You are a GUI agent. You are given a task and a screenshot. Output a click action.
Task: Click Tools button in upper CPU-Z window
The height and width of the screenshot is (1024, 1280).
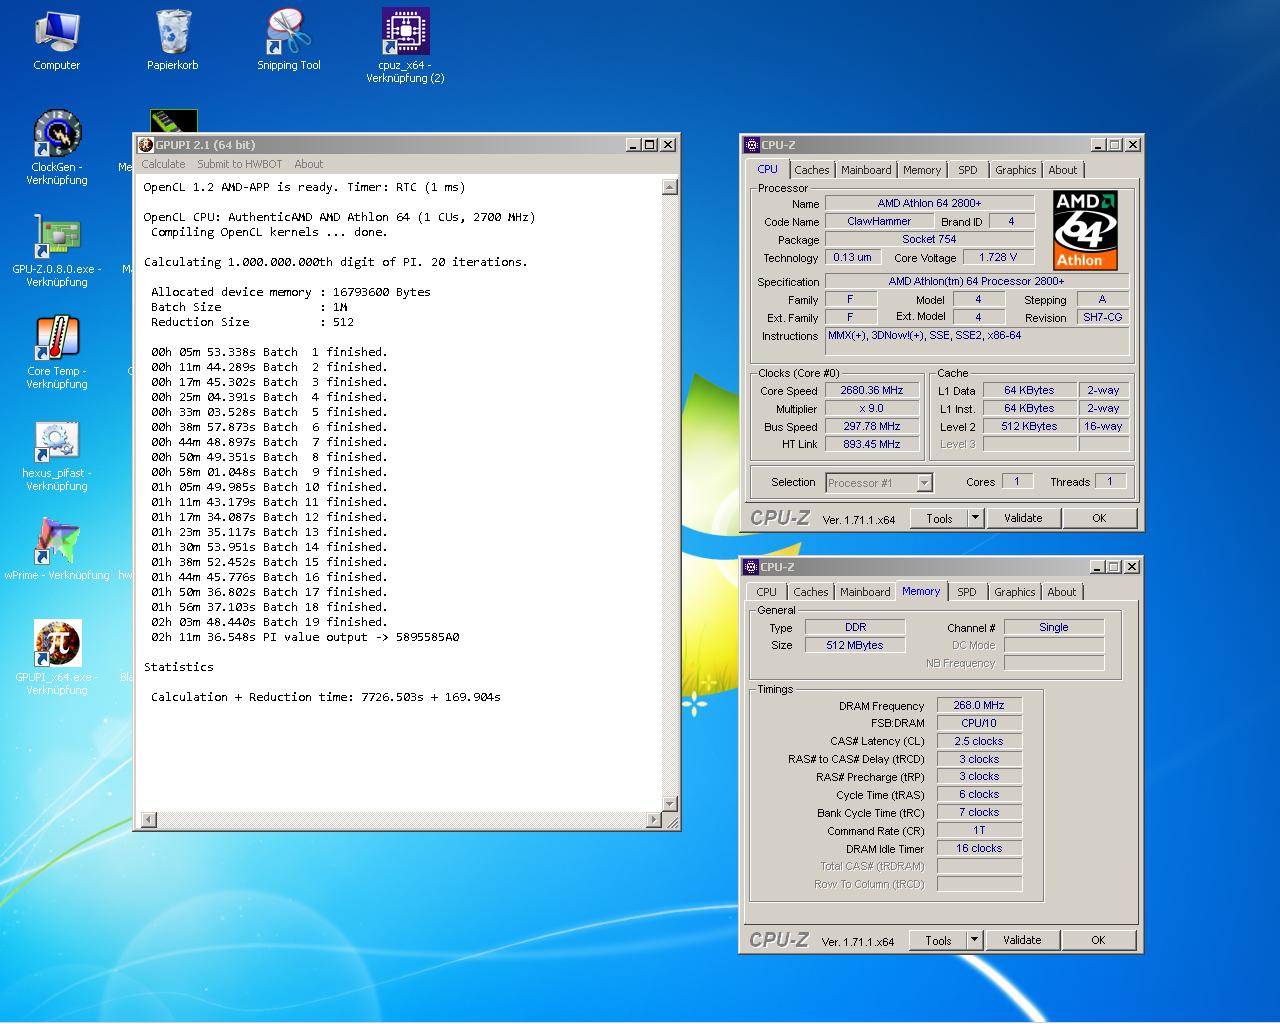(x=939, y=518)
